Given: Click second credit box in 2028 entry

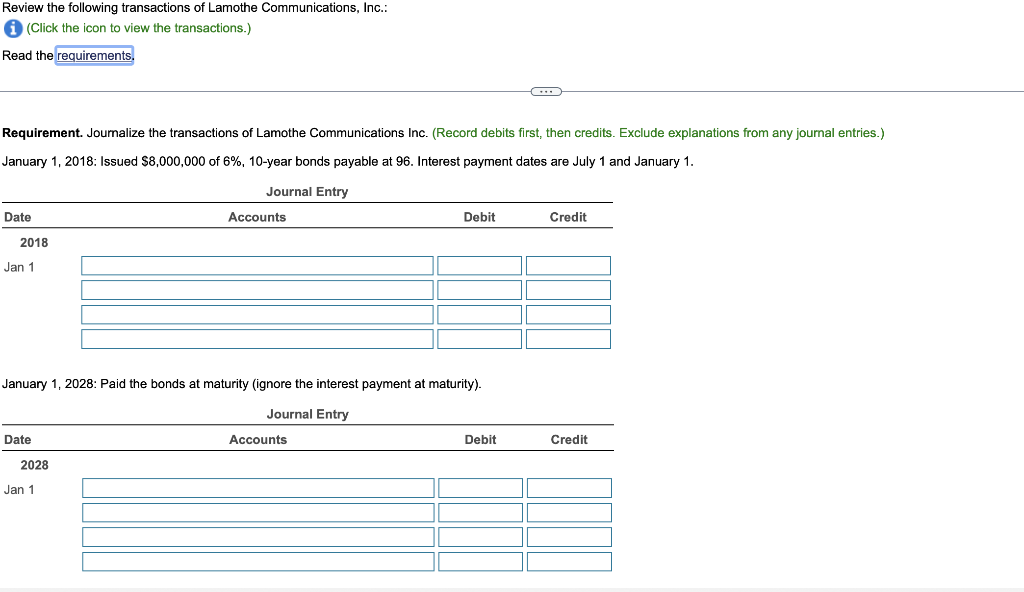Looking at the screenshot, I should click(569, 512).
